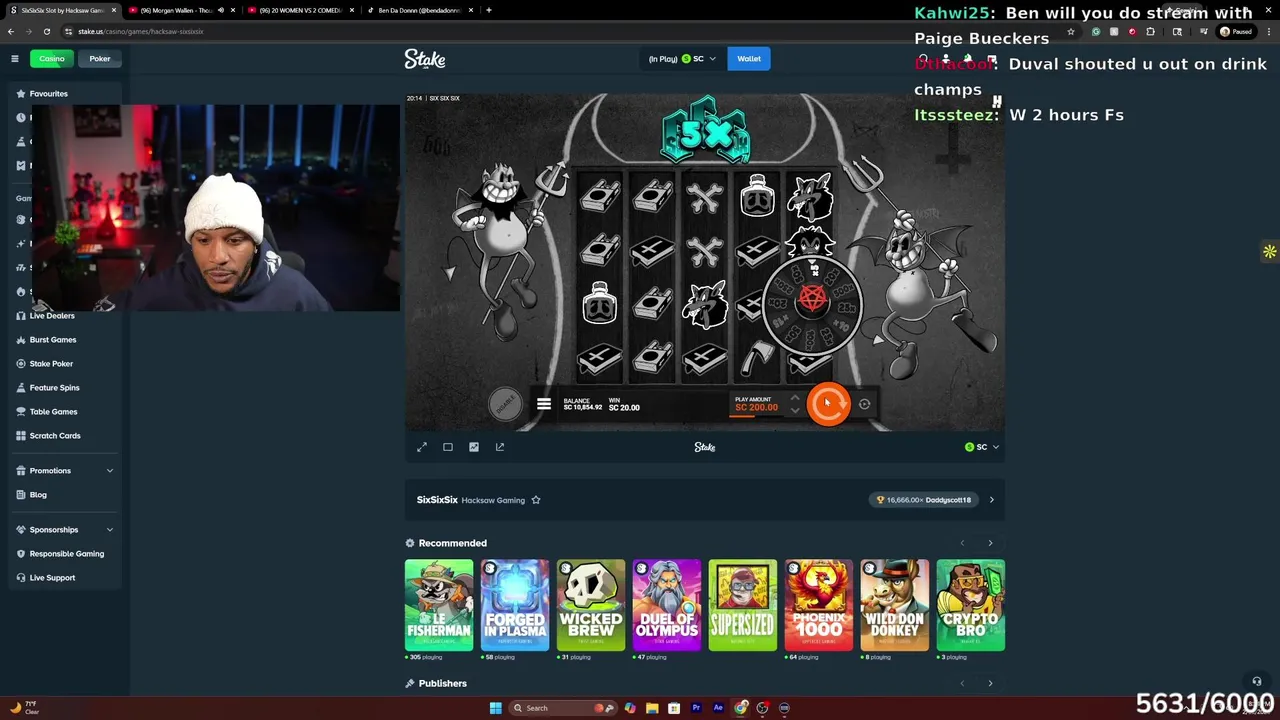
Task: Open Windows Start menu
Action: (x=495, y=708)
